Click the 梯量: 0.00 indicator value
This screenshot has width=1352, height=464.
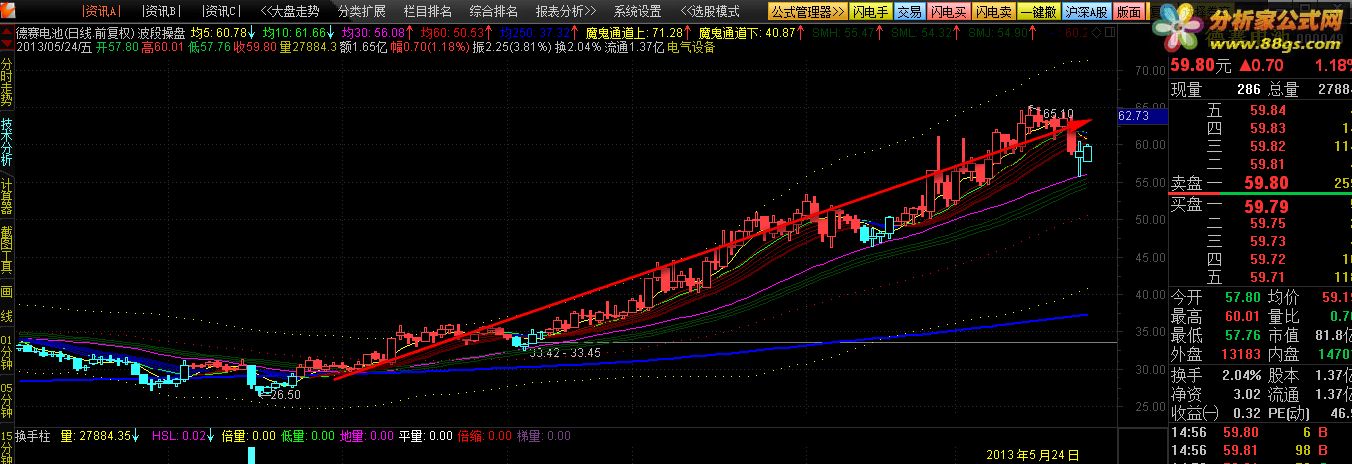click(x=544, y=436)
